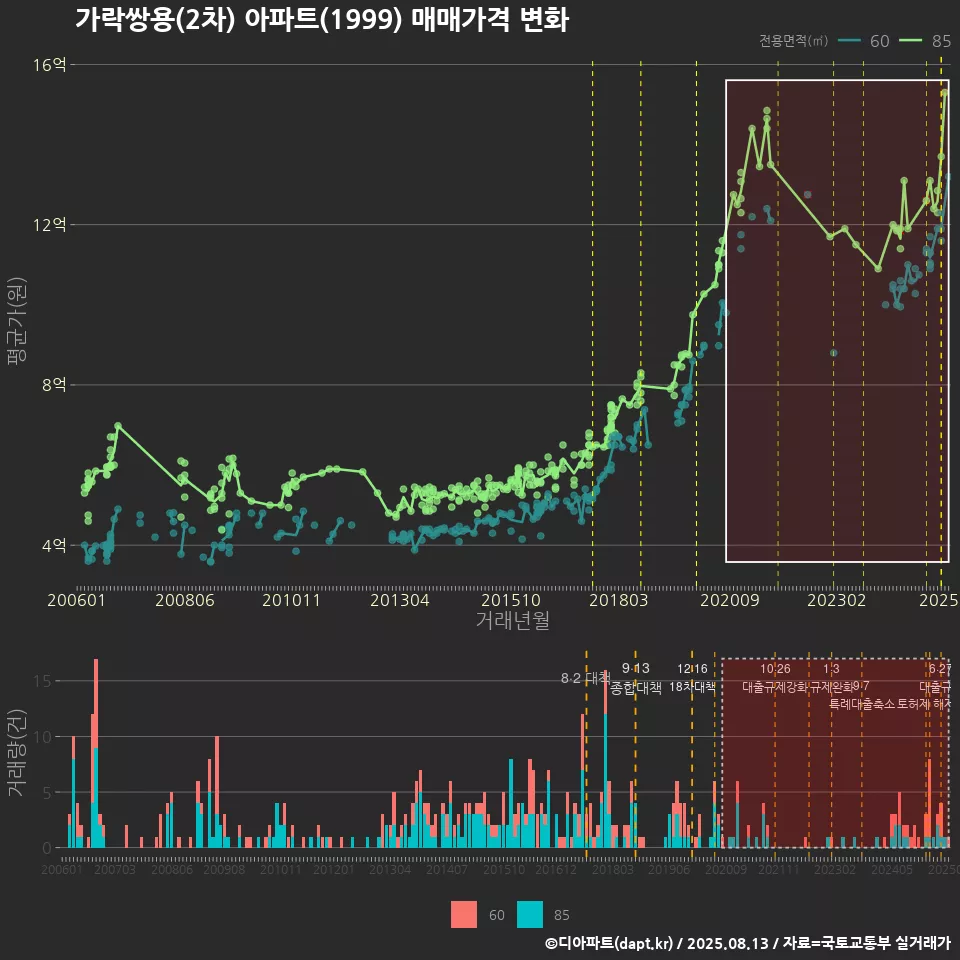Viewport: 960px width, 960px height.
Task: Click the 거래년월 axis title
Action: (x=512, y=620)
